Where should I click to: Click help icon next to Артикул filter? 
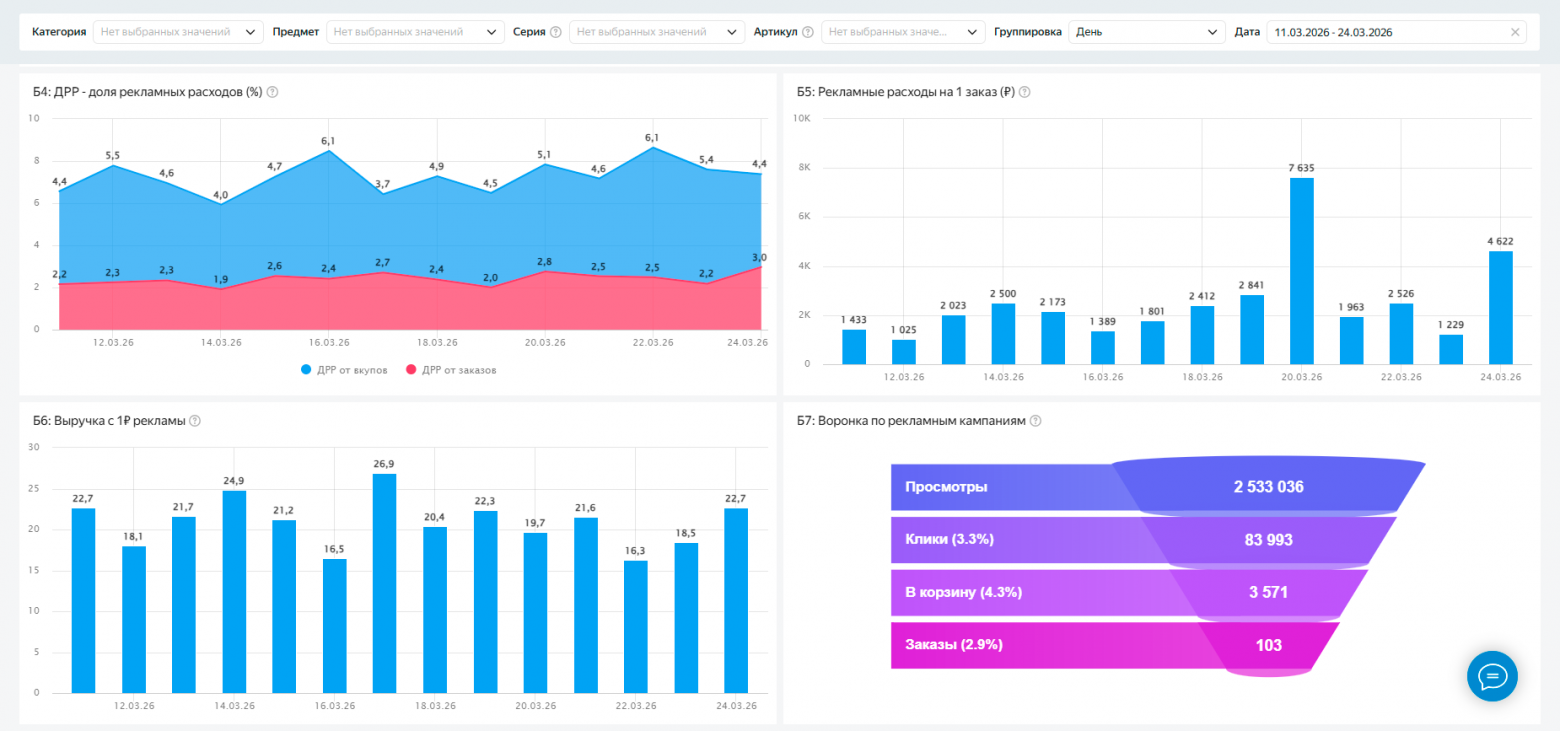point(808,31)
